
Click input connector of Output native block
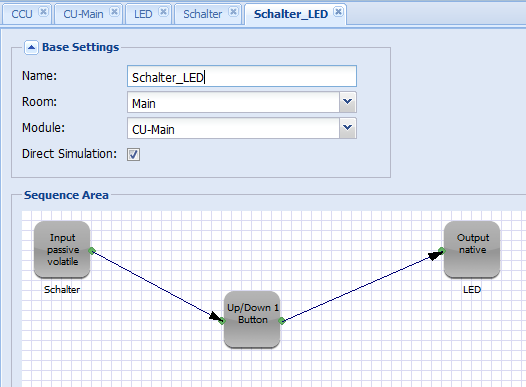tap(442, 251)
